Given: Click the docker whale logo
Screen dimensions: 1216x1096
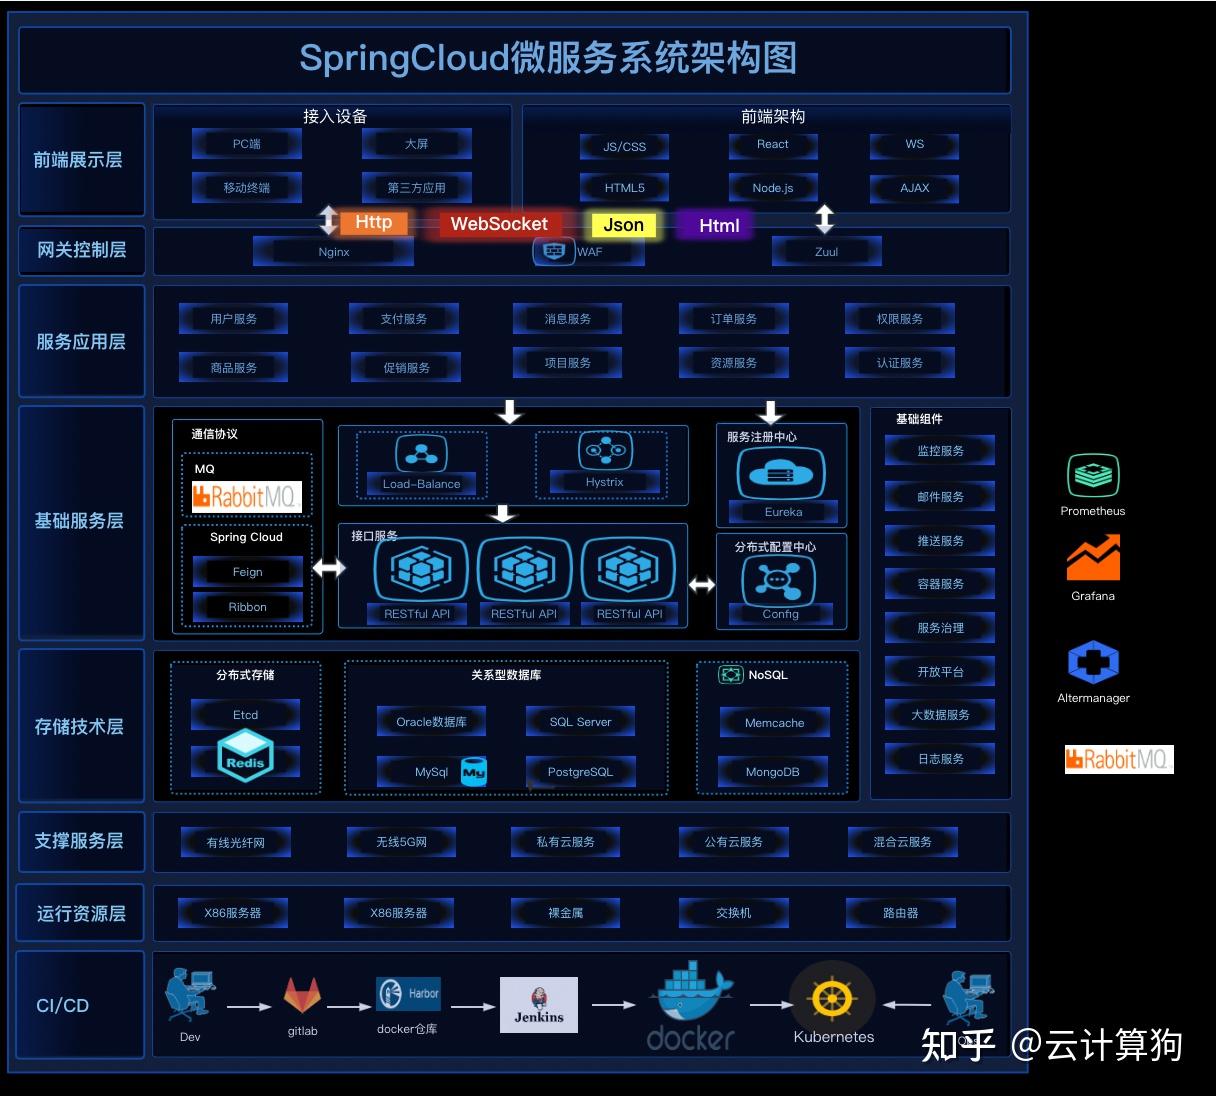Looking at the screenshot, I should point(691,1005).
